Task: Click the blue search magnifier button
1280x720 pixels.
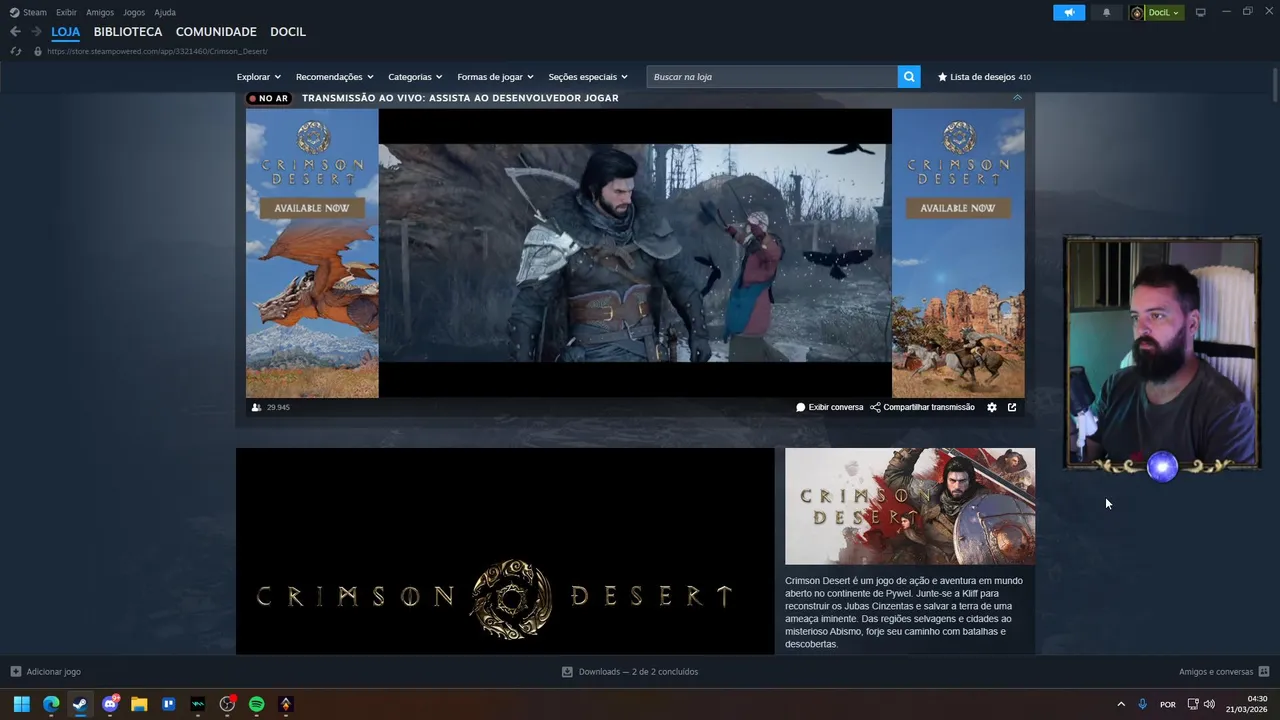Action: (x=909, y=77)
